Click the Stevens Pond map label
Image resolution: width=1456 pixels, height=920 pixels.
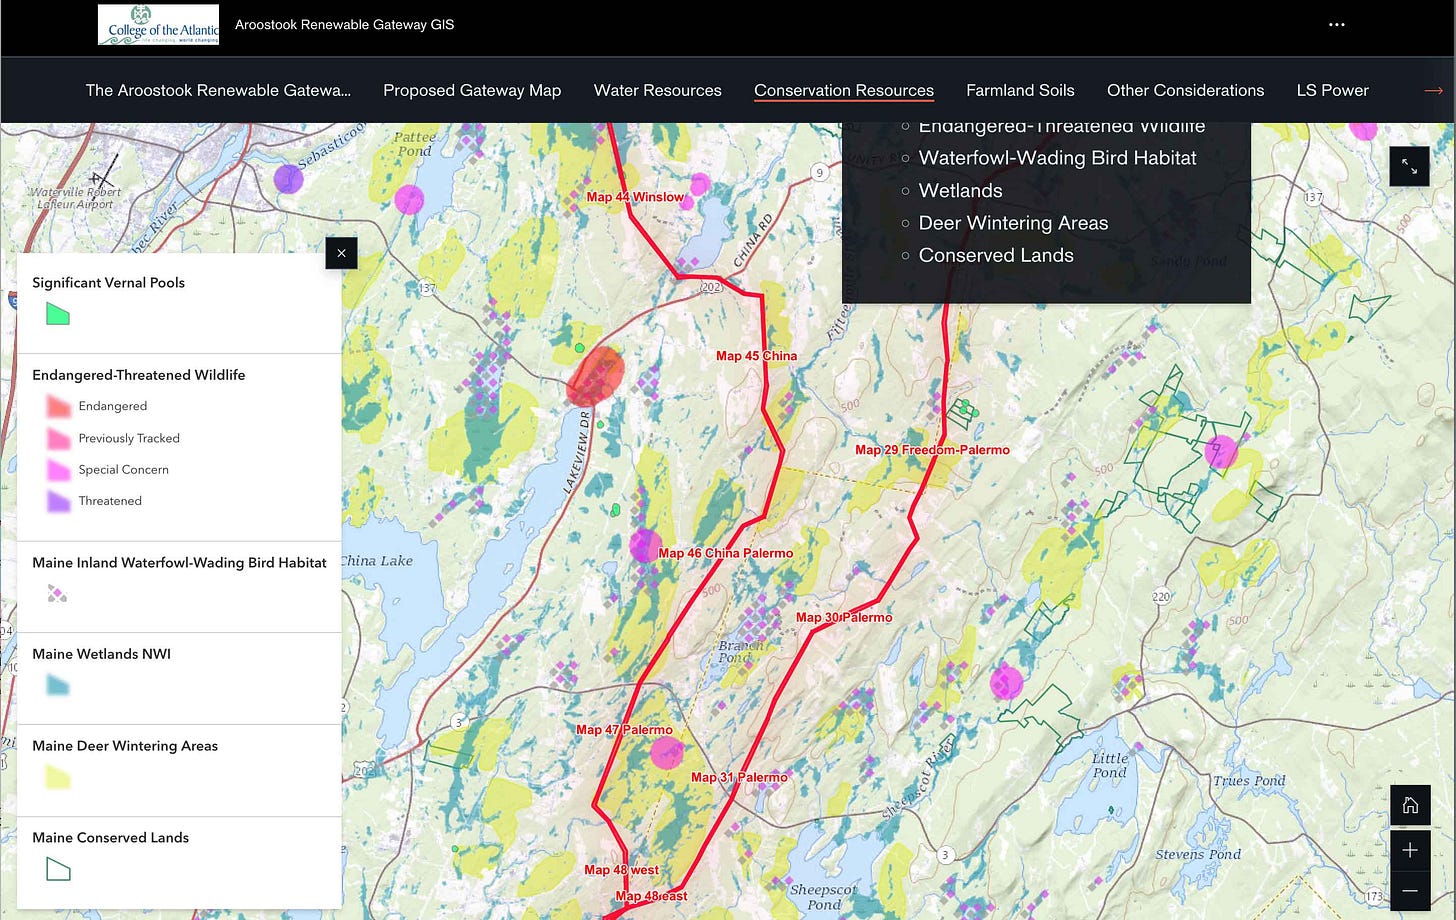(x=1198, y=855)
